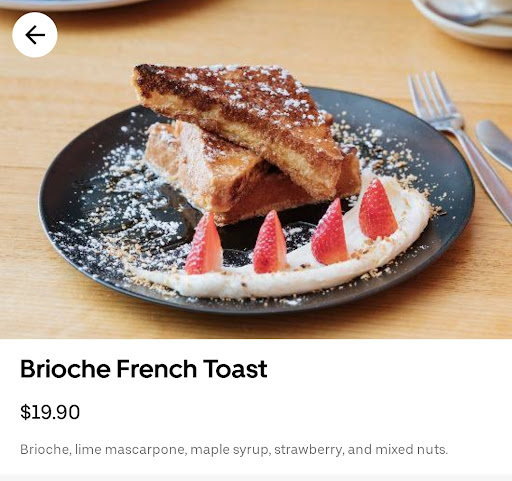Screen dimensions: 512x481
Task: Click the rightmost strawberry on the mascarpone
Action: pos(377,209)
